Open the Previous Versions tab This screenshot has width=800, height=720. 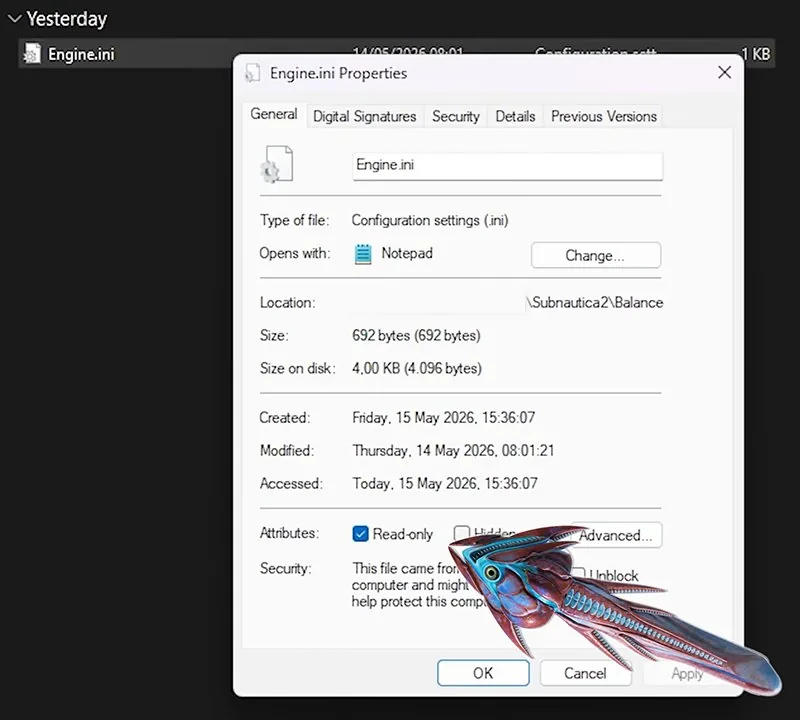(x=604, y=116)
